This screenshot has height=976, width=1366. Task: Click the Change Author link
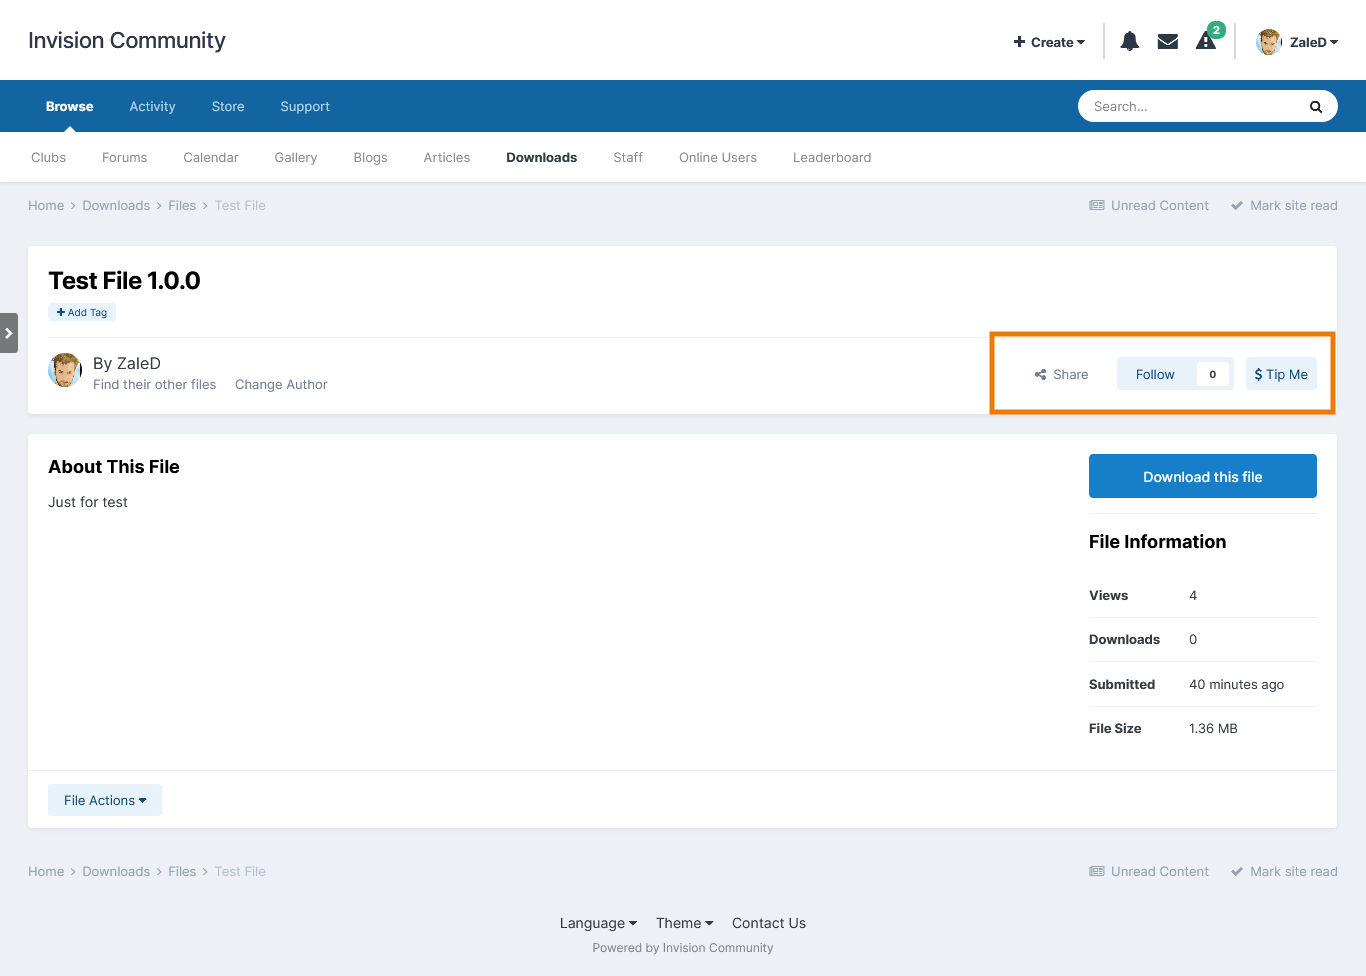pyautogui.click(x=281, y=384)
